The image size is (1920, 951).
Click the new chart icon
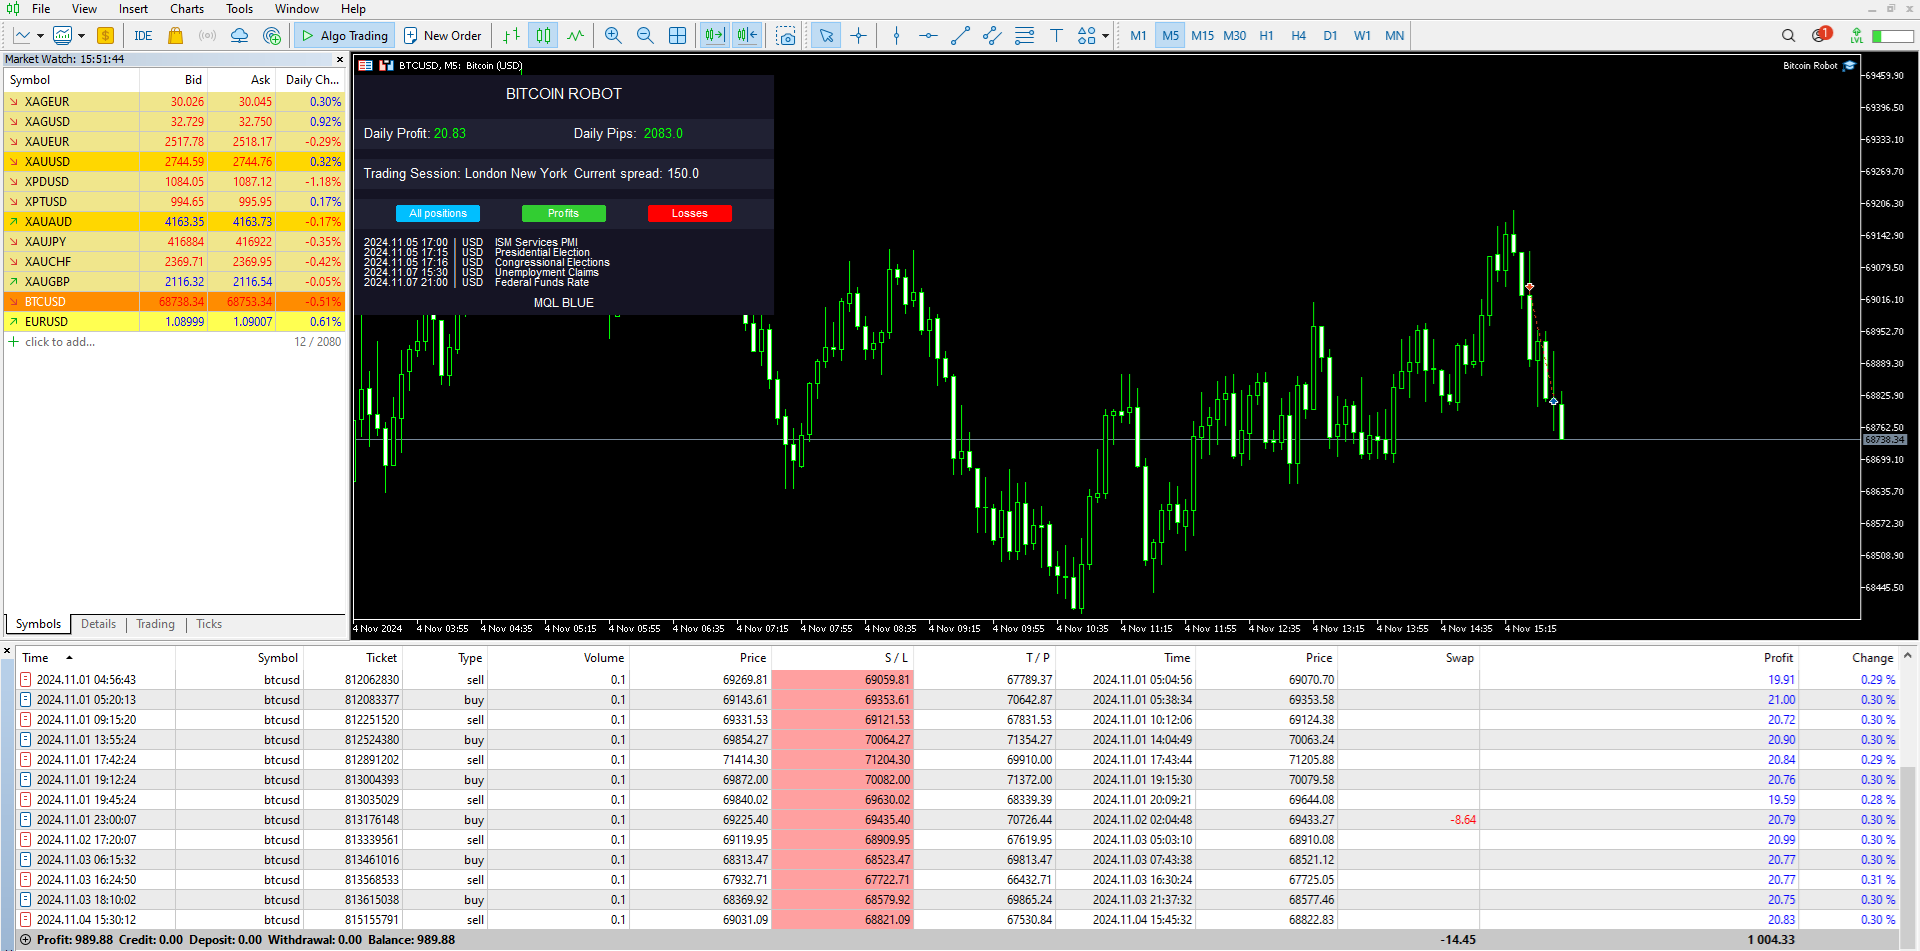22,36
